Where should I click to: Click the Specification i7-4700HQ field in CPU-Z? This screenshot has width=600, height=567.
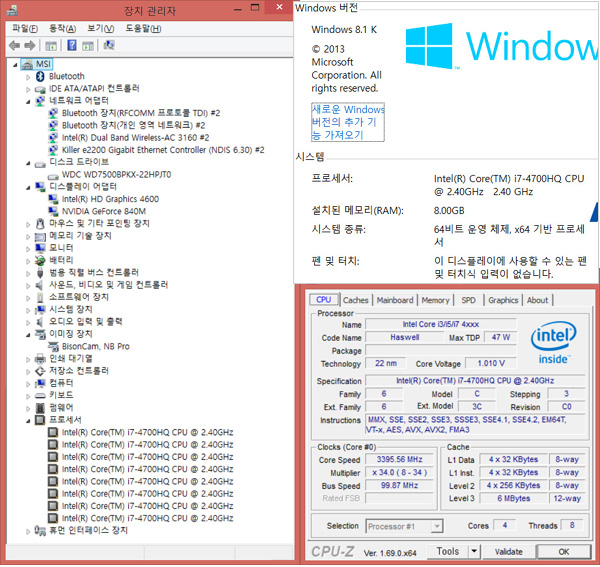(475, 381)
